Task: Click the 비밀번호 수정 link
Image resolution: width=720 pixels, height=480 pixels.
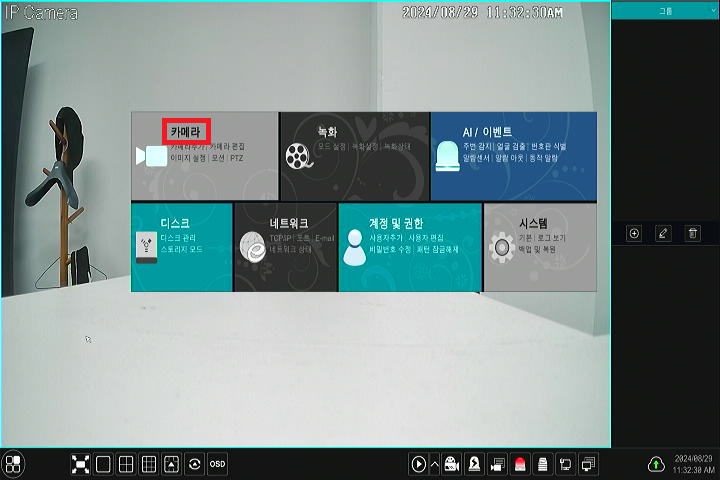Action: tap(390, 249)
